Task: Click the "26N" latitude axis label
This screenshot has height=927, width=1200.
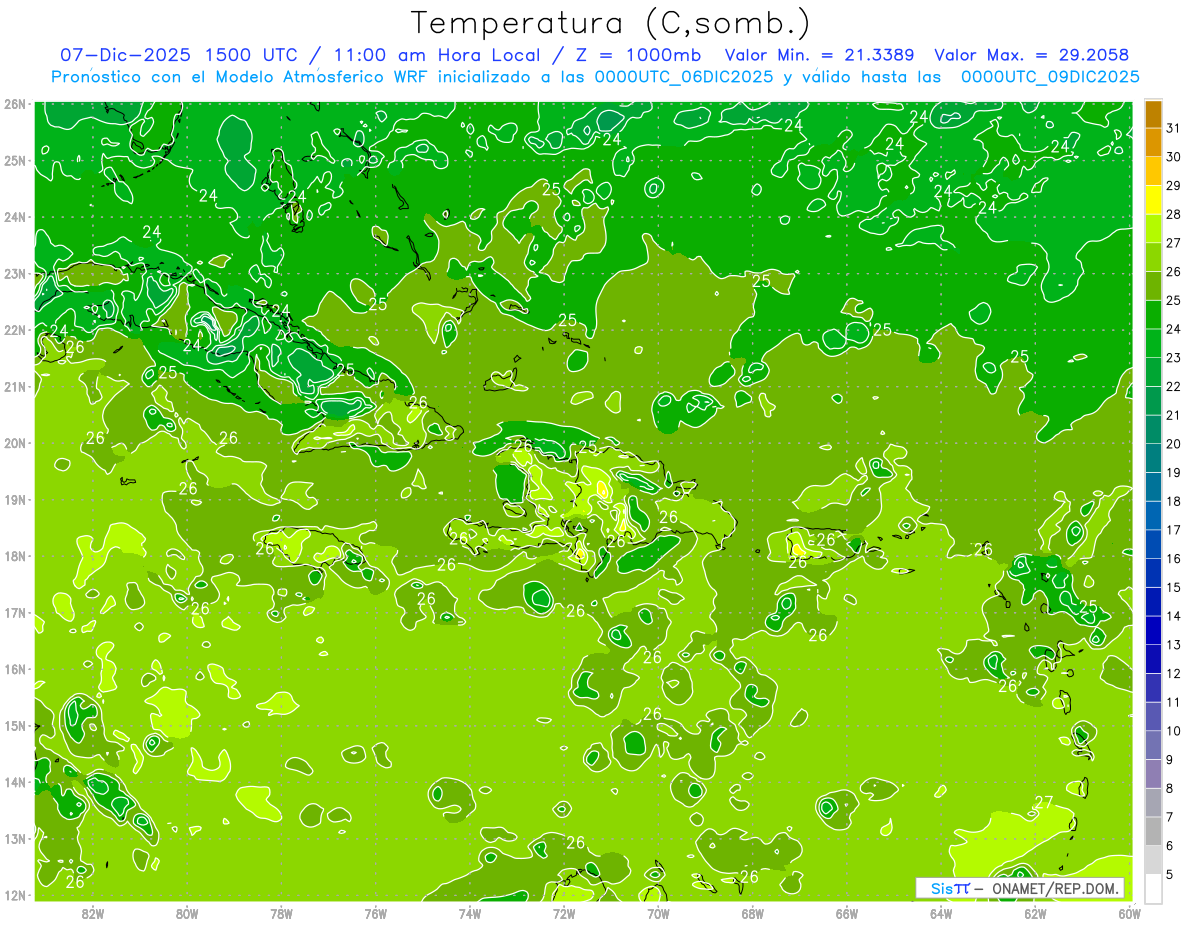Action: click(15, 103)
